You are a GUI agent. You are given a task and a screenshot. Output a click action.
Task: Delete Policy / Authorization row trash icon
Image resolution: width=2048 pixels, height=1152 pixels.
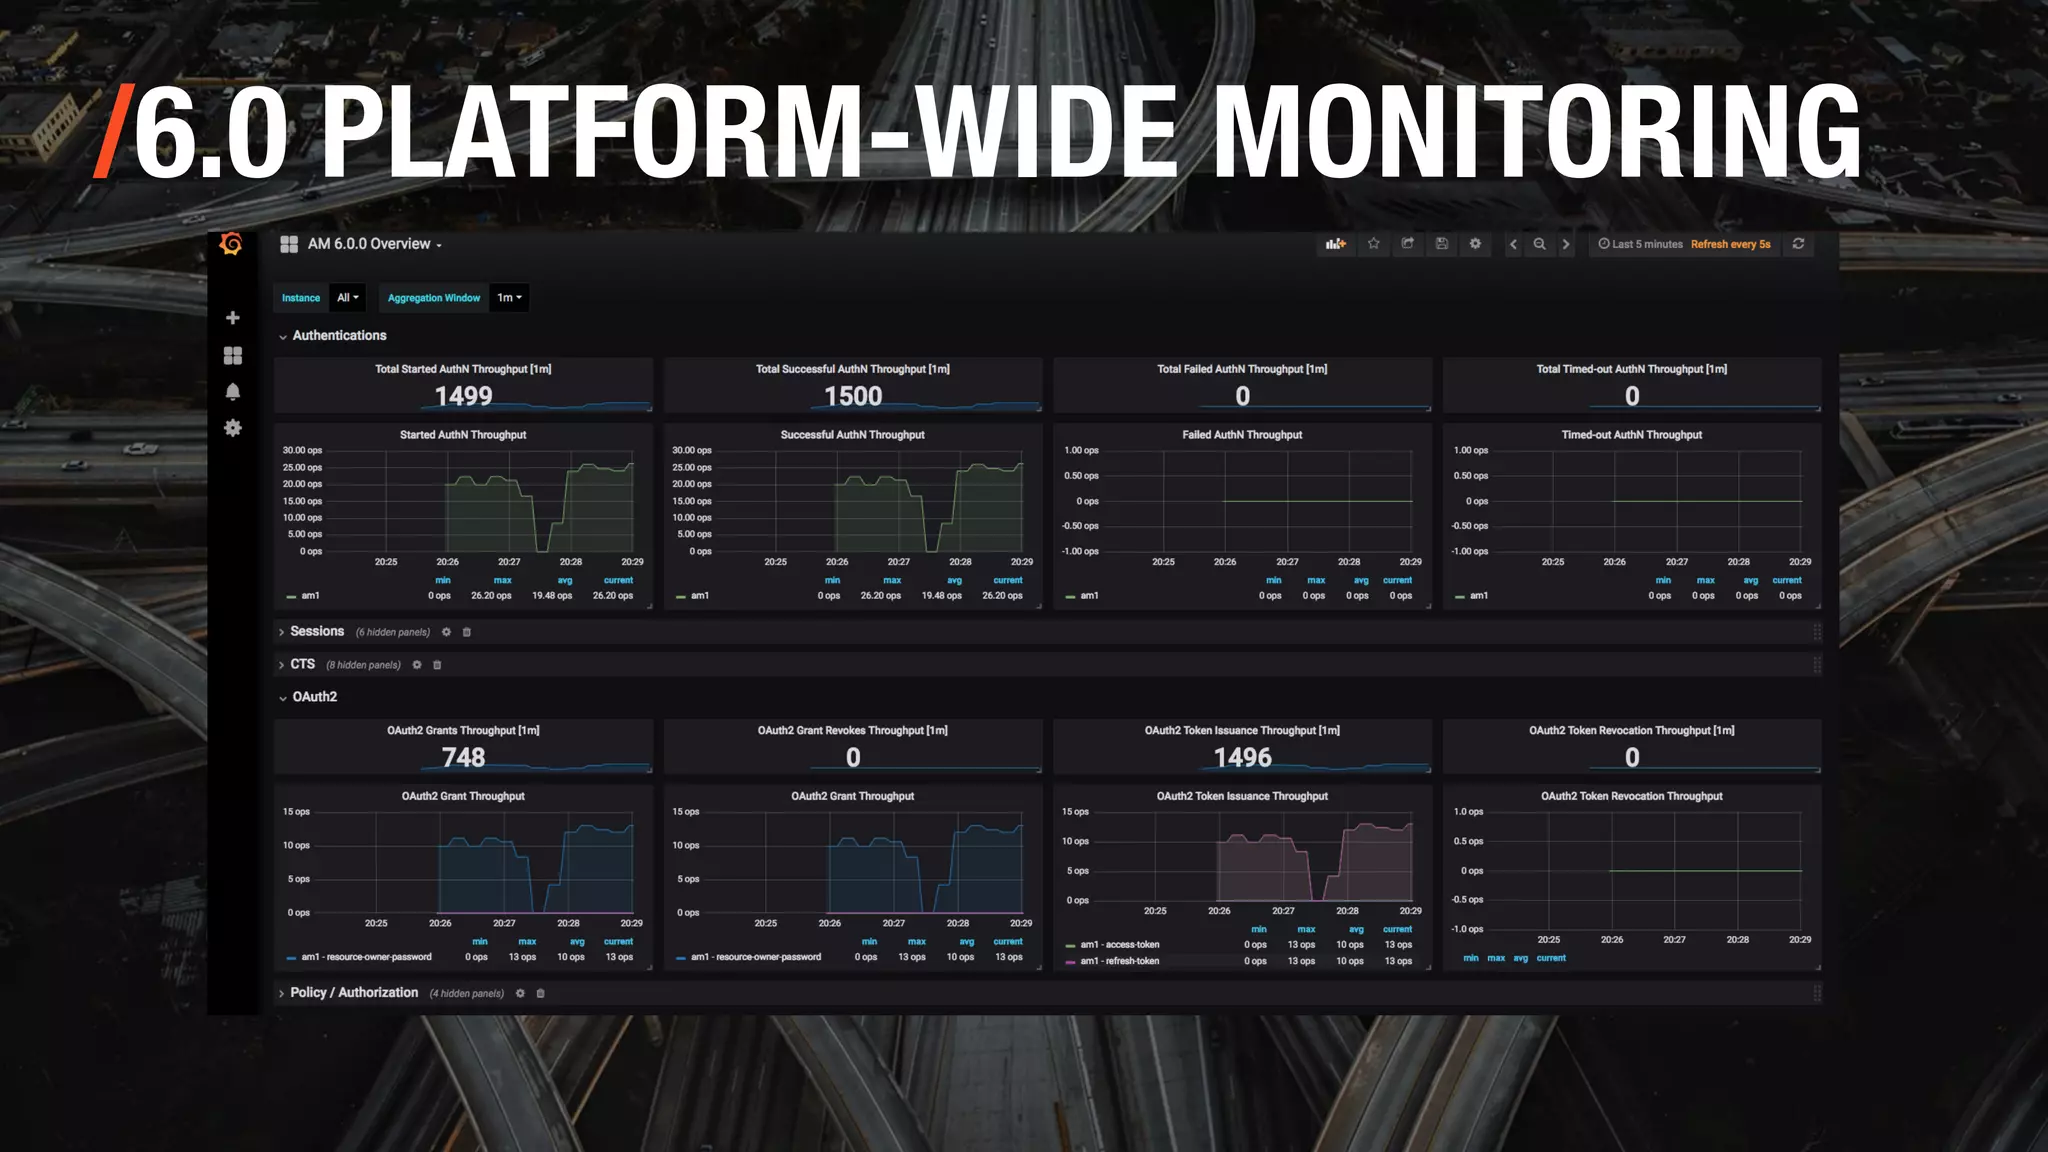[x=540, y=993]
